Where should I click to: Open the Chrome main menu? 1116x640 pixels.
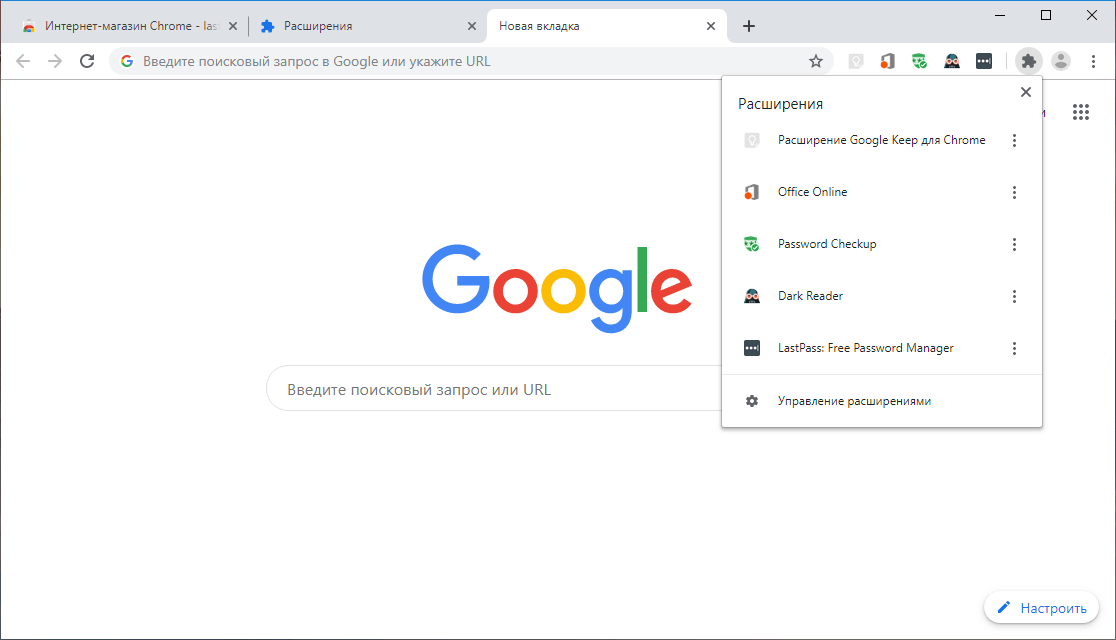pyautogui.click(x=1093, y=61)
